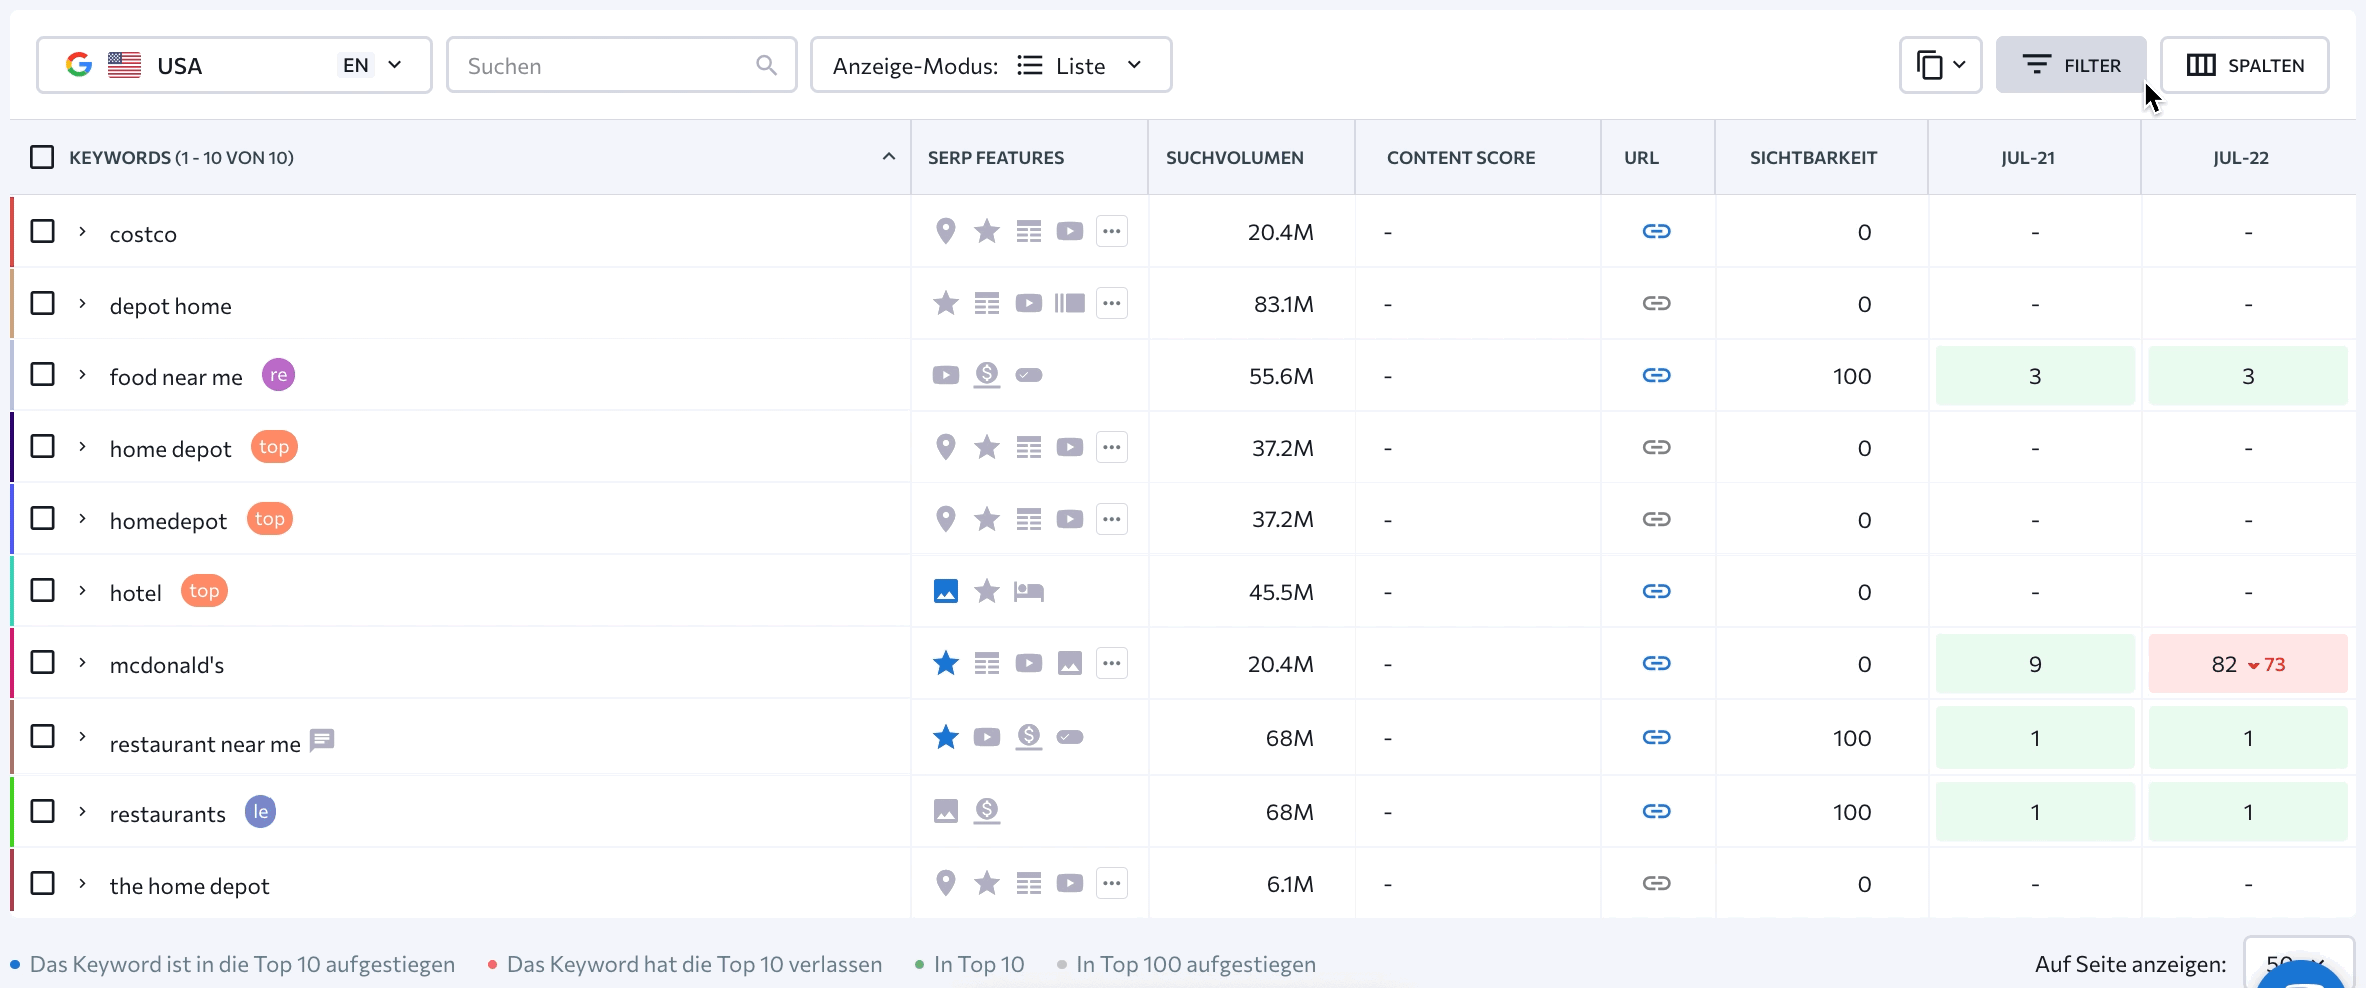2366x988 pixels.
Task: Click search magnifier icon in Suchen field
Action: pos(766,65)
